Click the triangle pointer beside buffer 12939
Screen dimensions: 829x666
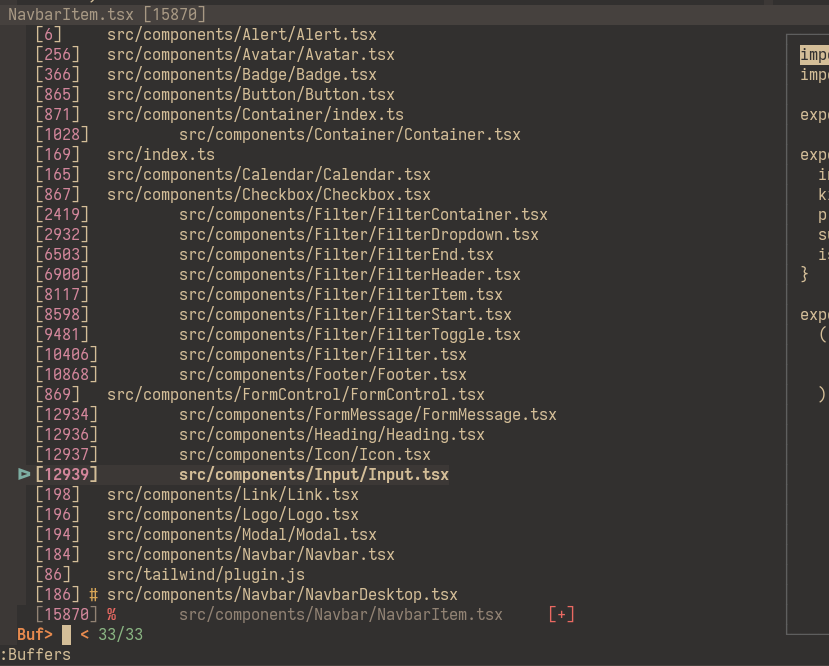(x=24, y=474)
